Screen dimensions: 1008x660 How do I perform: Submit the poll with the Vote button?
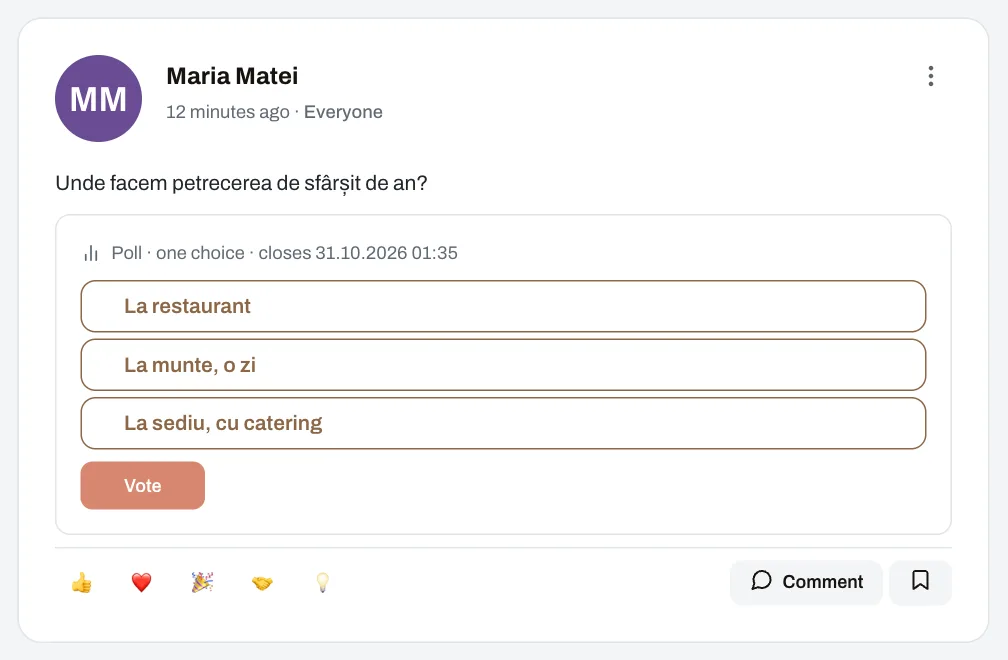click(143, 485)
